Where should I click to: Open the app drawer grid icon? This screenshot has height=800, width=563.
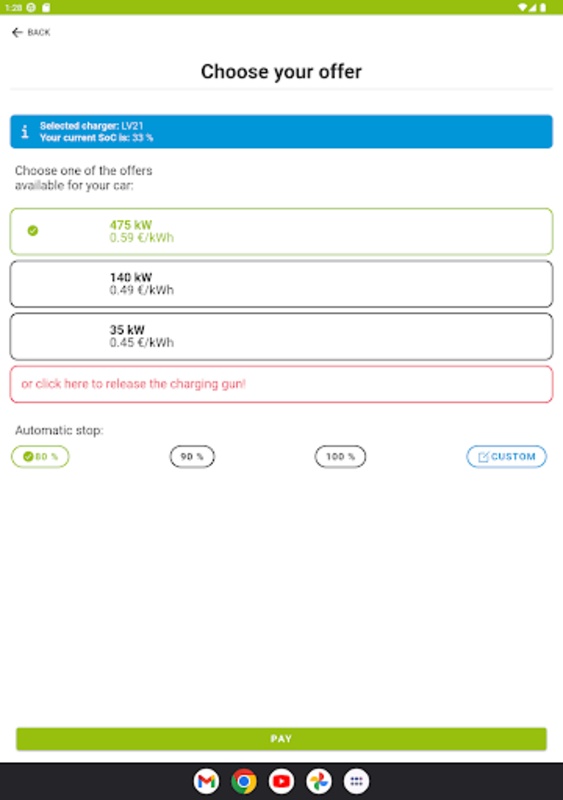point(356,781)
